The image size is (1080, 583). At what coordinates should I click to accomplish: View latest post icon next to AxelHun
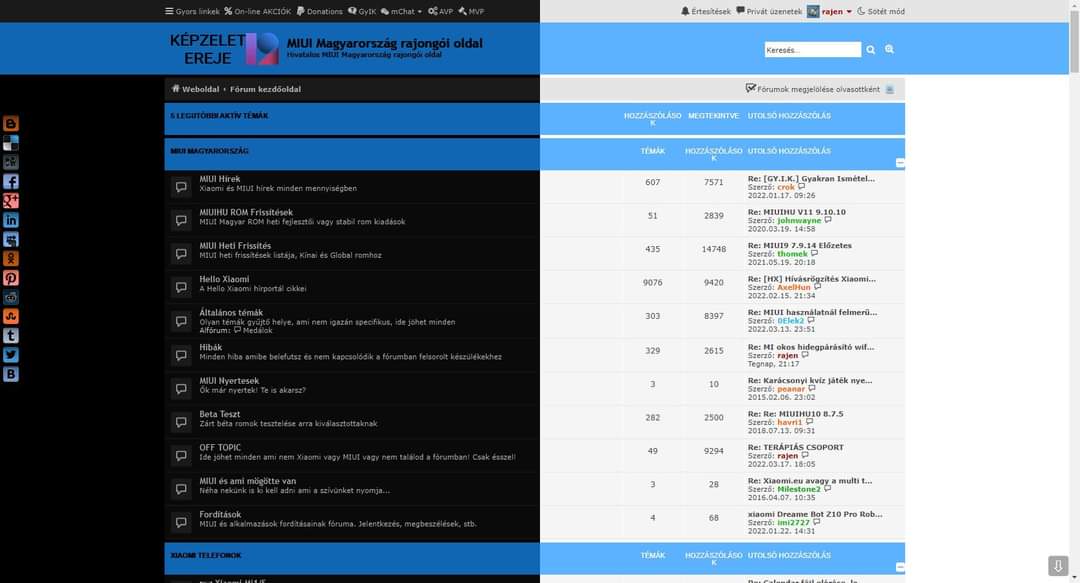(x=817, y=287)
